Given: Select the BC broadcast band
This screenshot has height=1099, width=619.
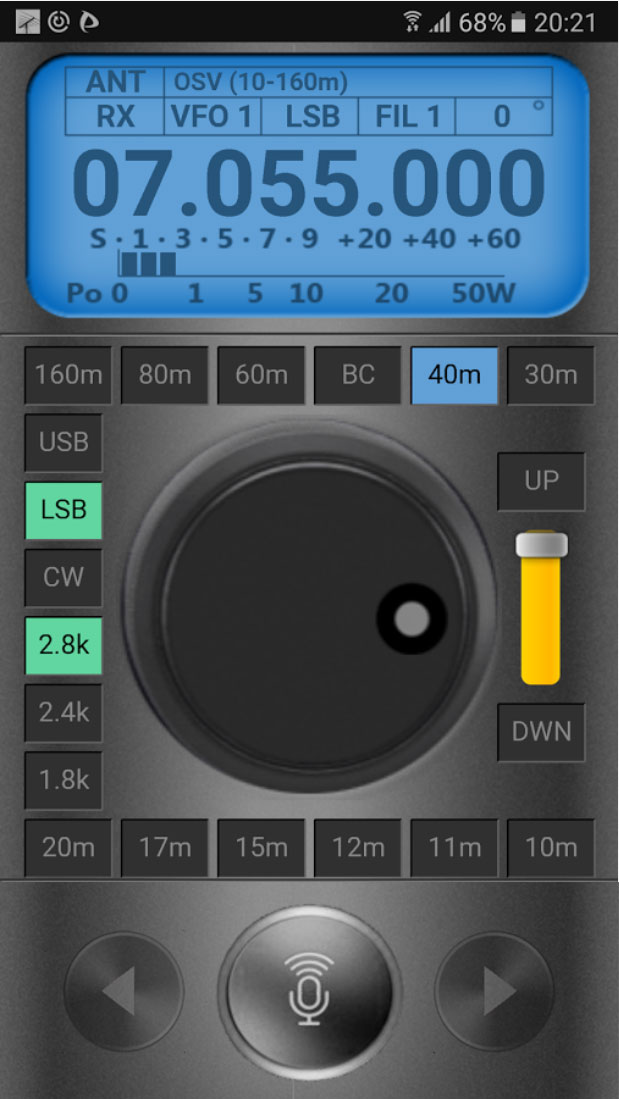Looking at the screenshot, I should (358, 375).
